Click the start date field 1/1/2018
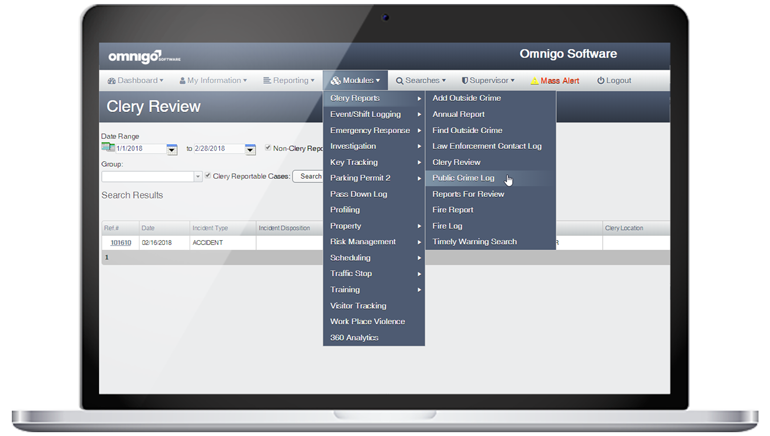The height and width of the screenshot is (436, 770). pyautogui.click(x=140, y=149)
